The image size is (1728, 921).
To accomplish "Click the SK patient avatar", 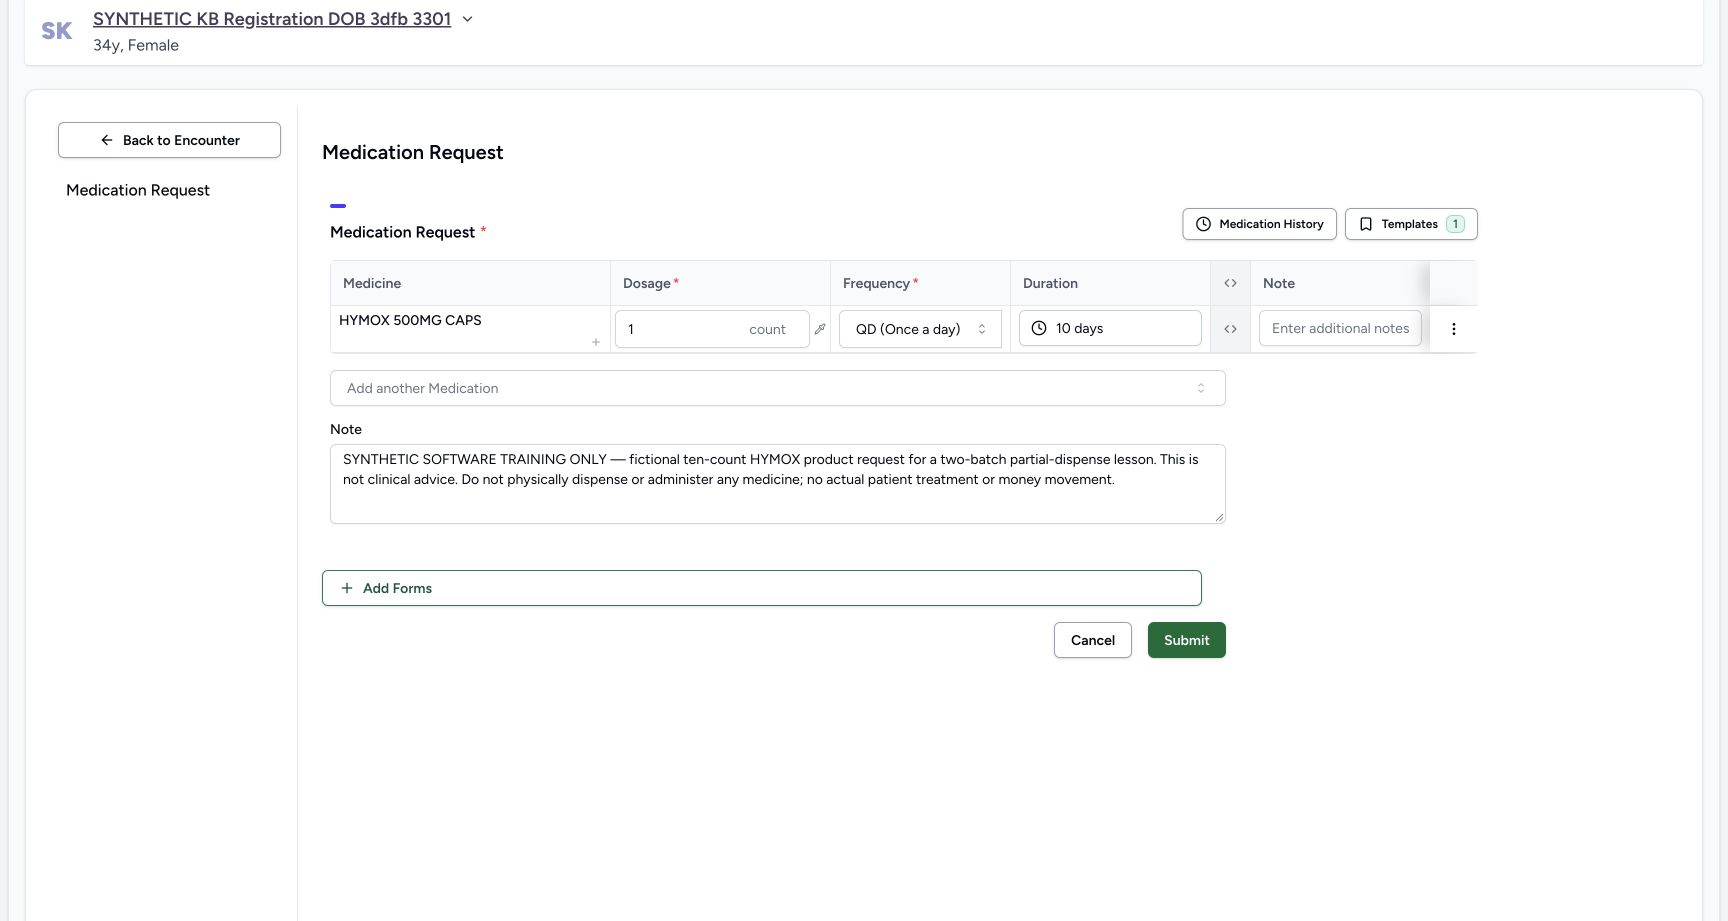I will coord(57,31).
